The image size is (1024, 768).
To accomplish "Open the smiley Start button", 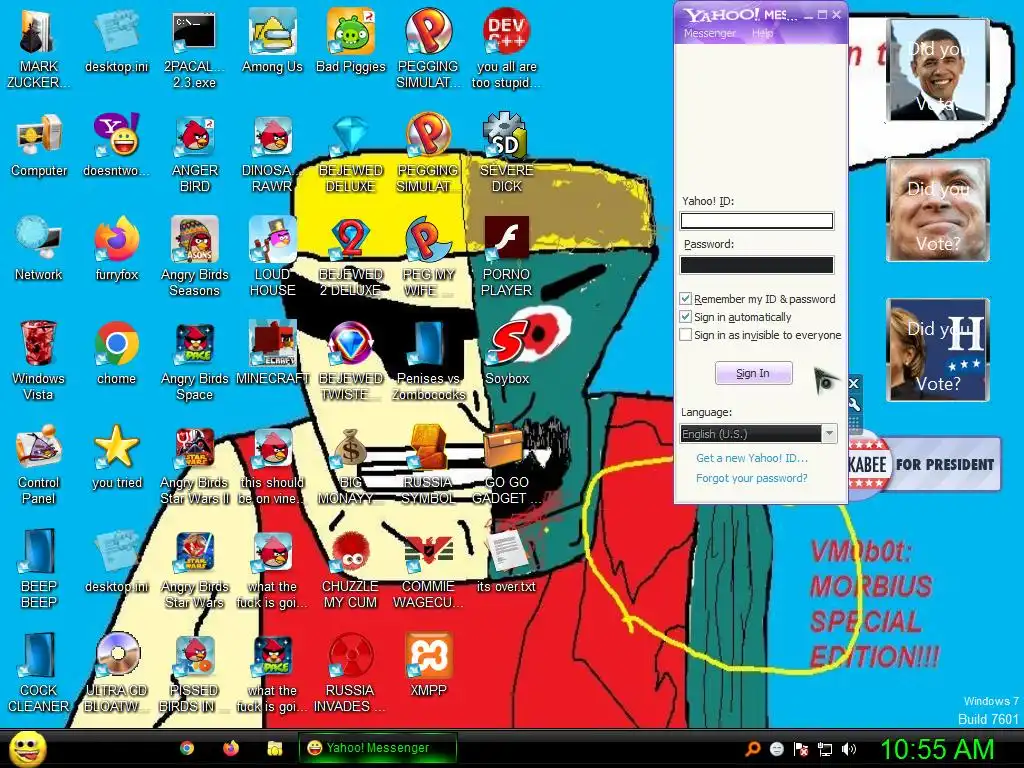I will coord(27,748).
